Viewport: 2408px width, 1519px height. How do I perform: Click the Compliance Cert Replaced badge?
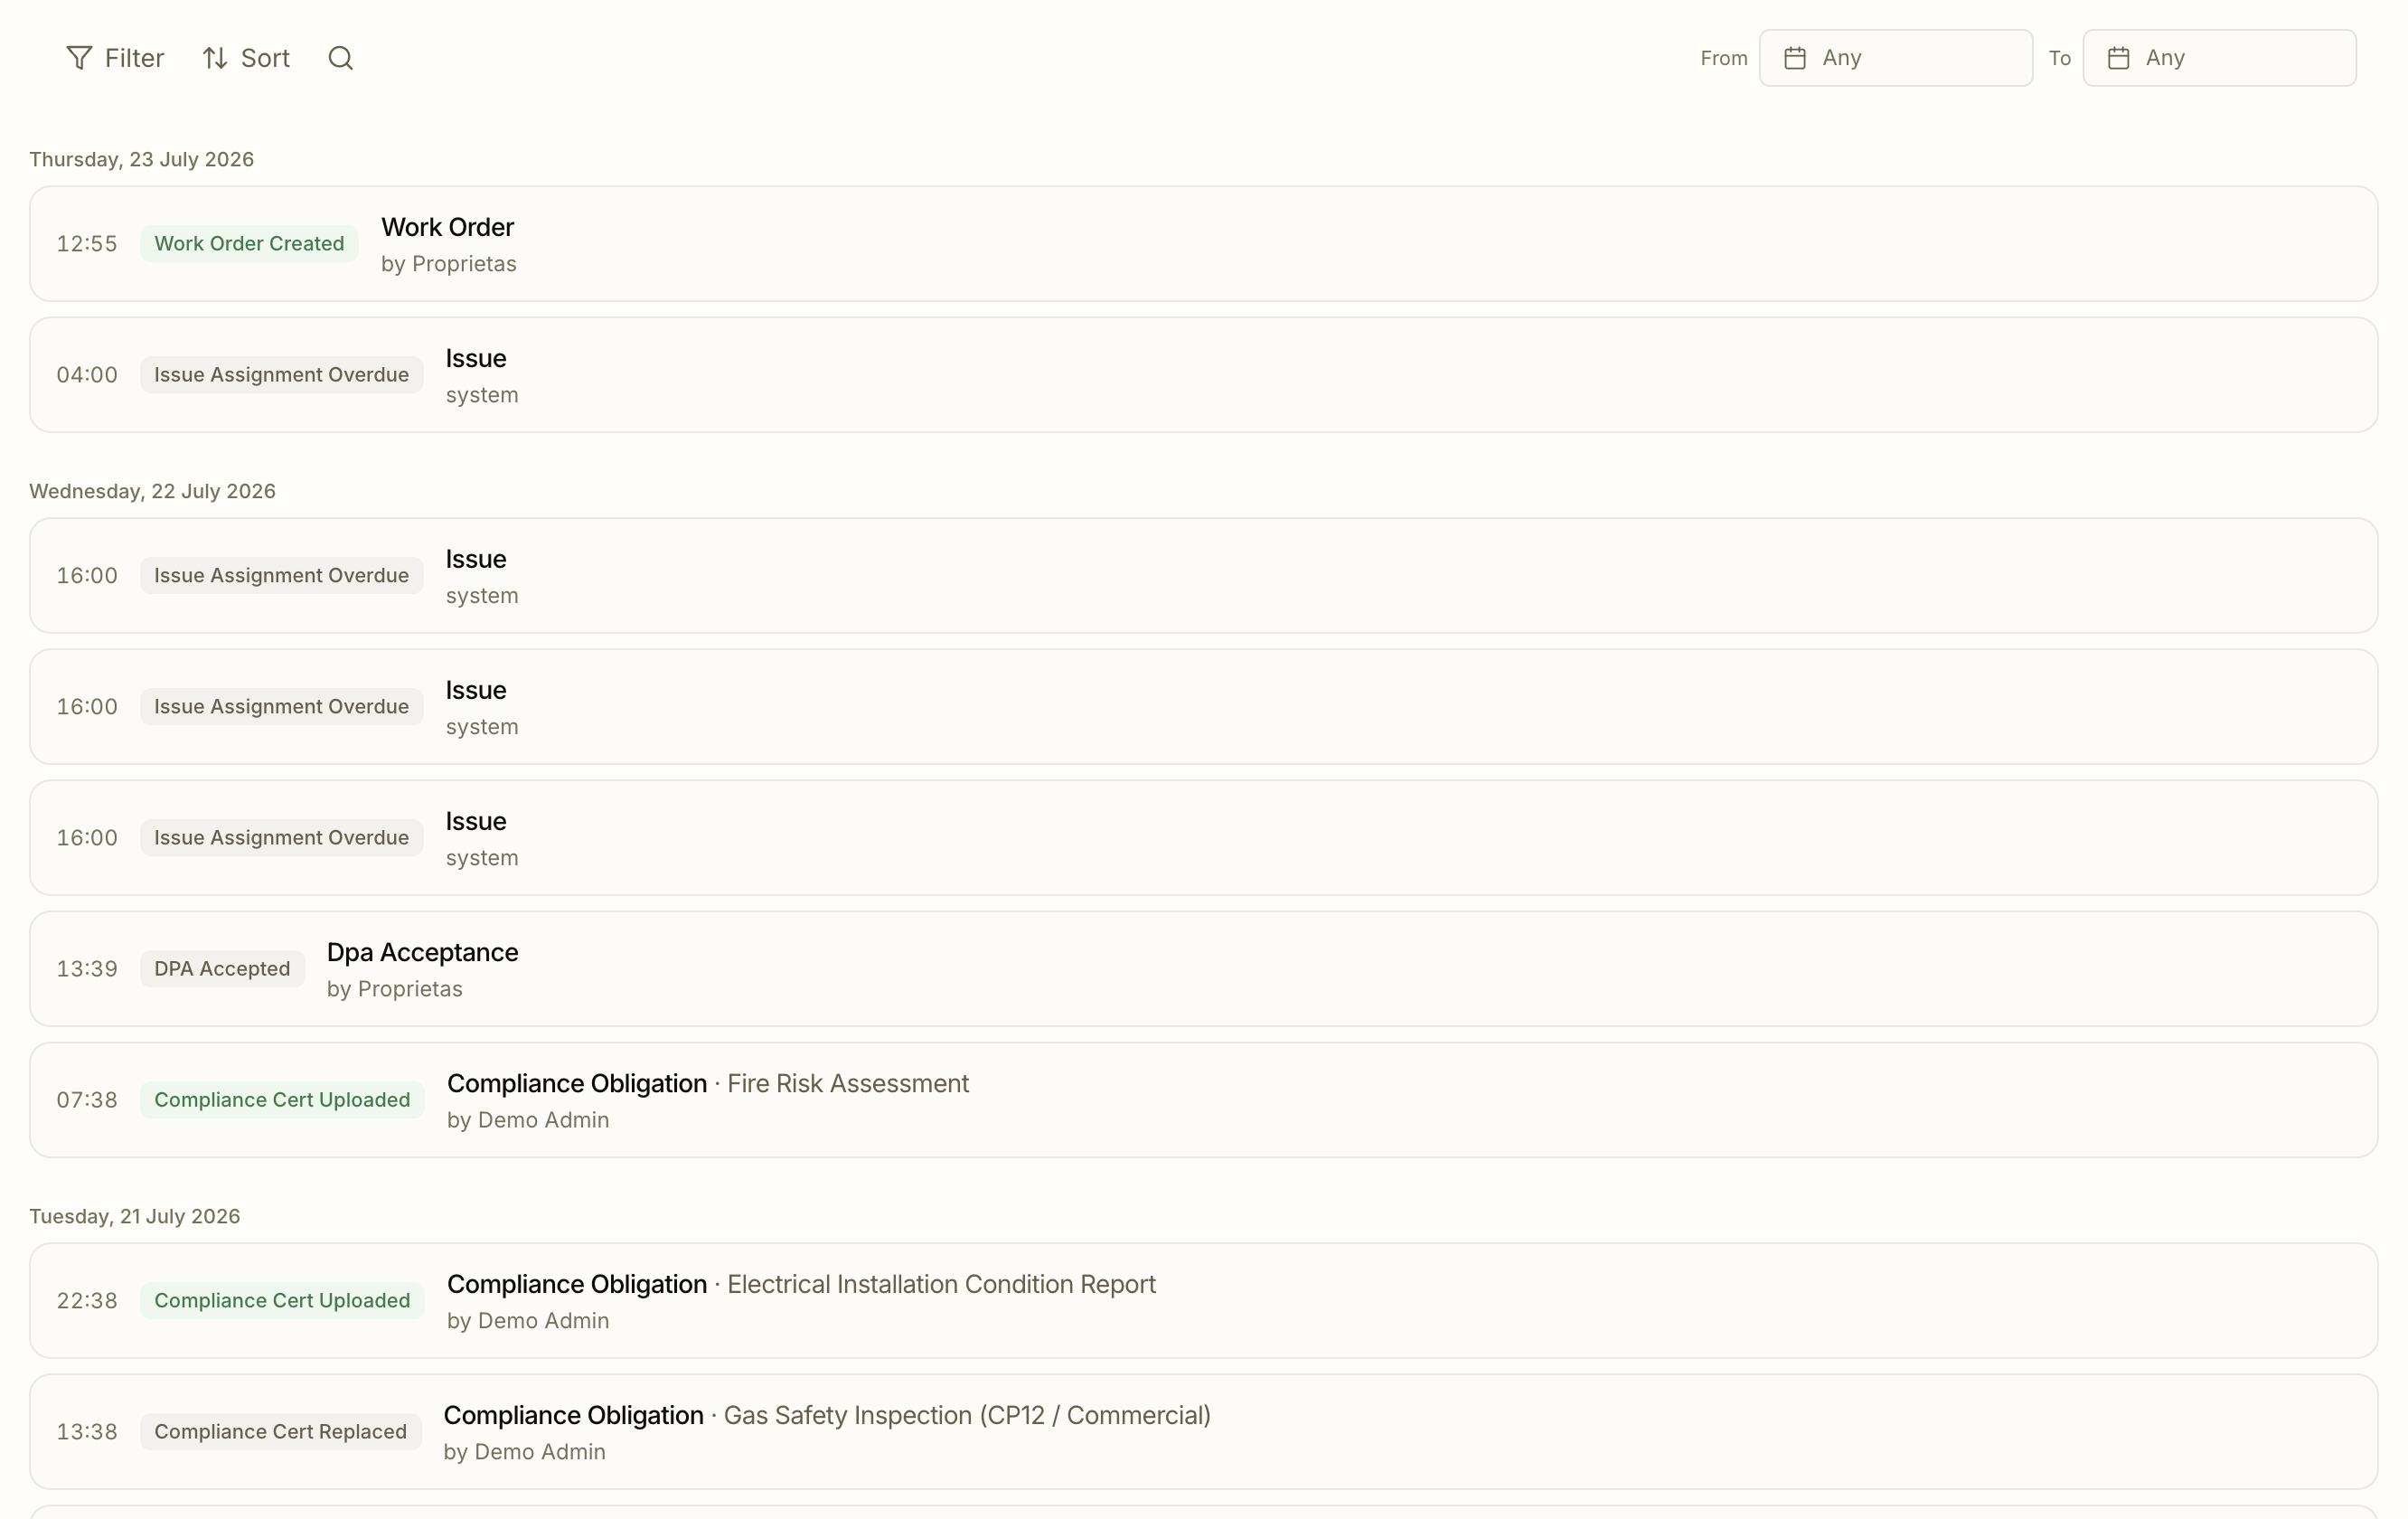pyautogui.click(x=280, y=1431)
